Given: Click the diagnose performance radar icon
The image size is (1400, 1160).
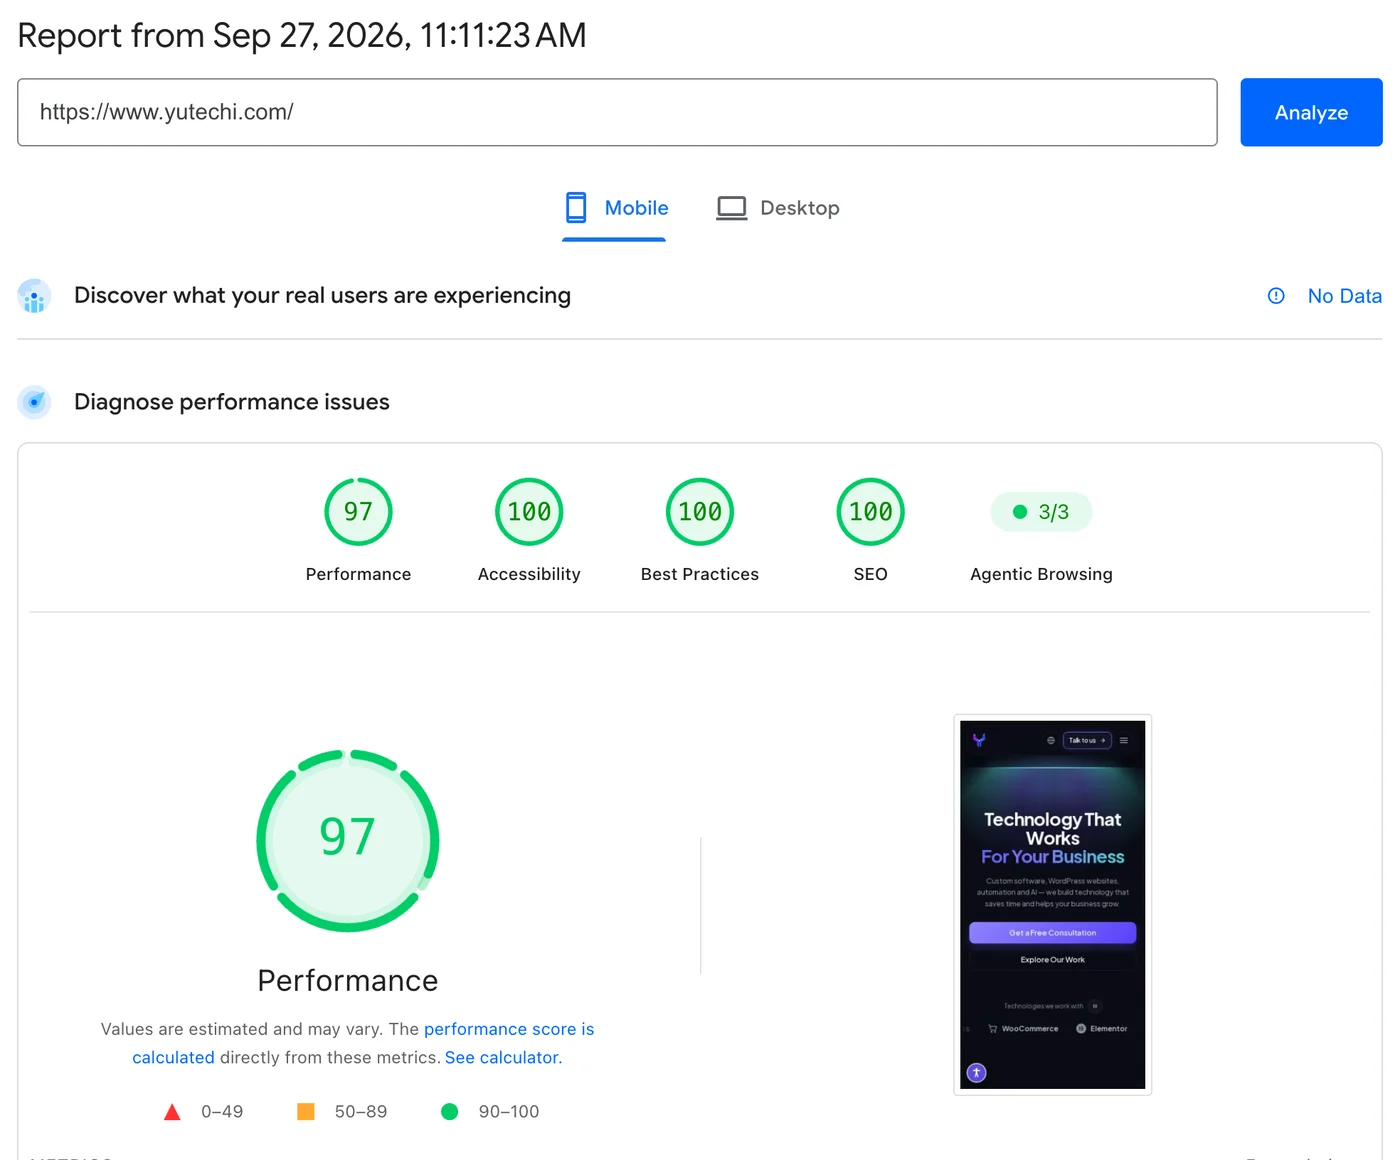Looking at the screenshot, I should click(34, 402).
